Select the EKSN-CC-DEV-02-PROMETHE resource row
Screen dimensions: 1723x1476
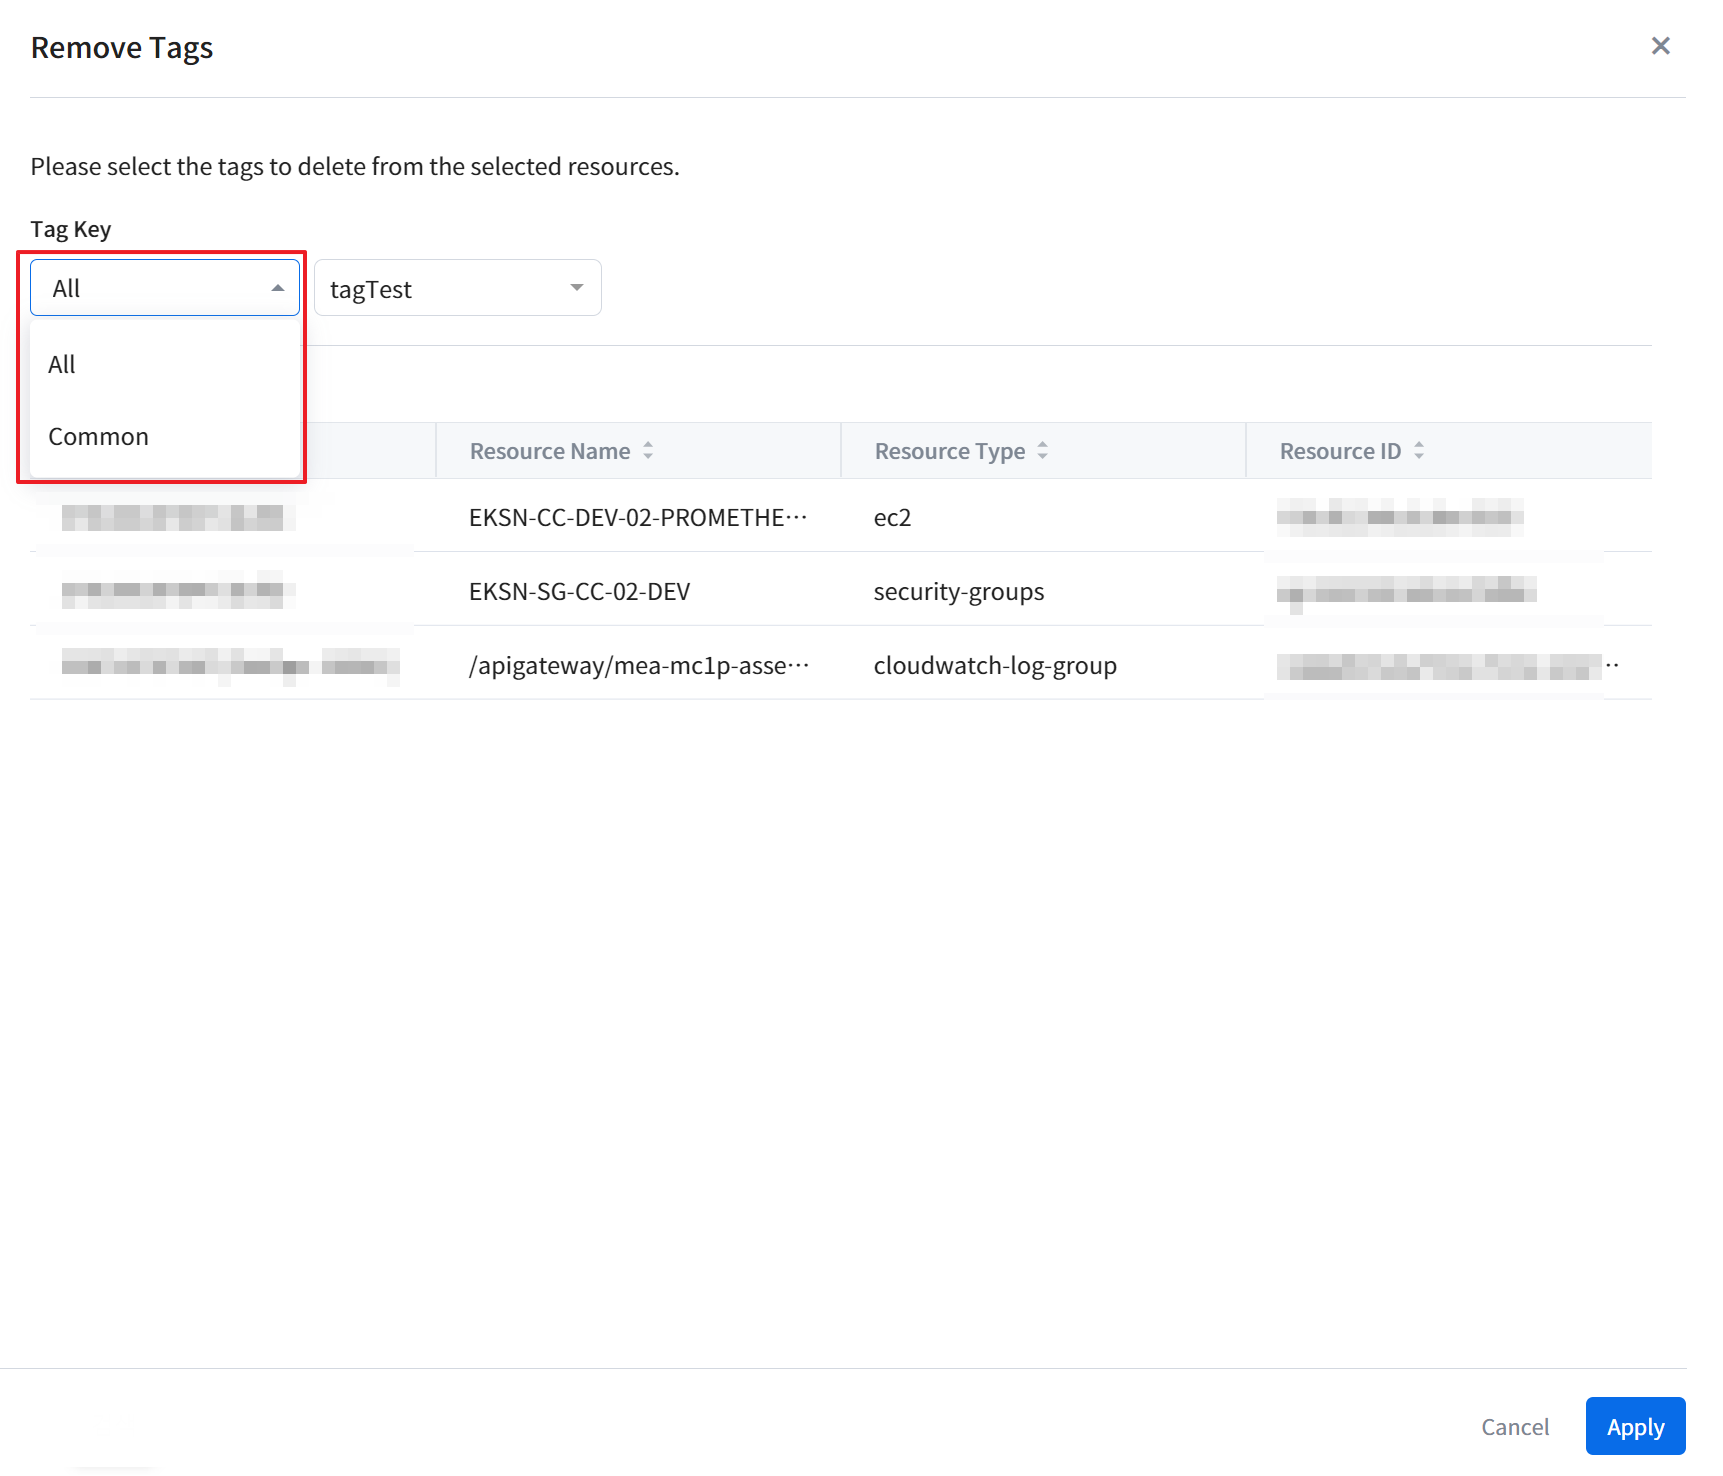click(x=637, y=518)
